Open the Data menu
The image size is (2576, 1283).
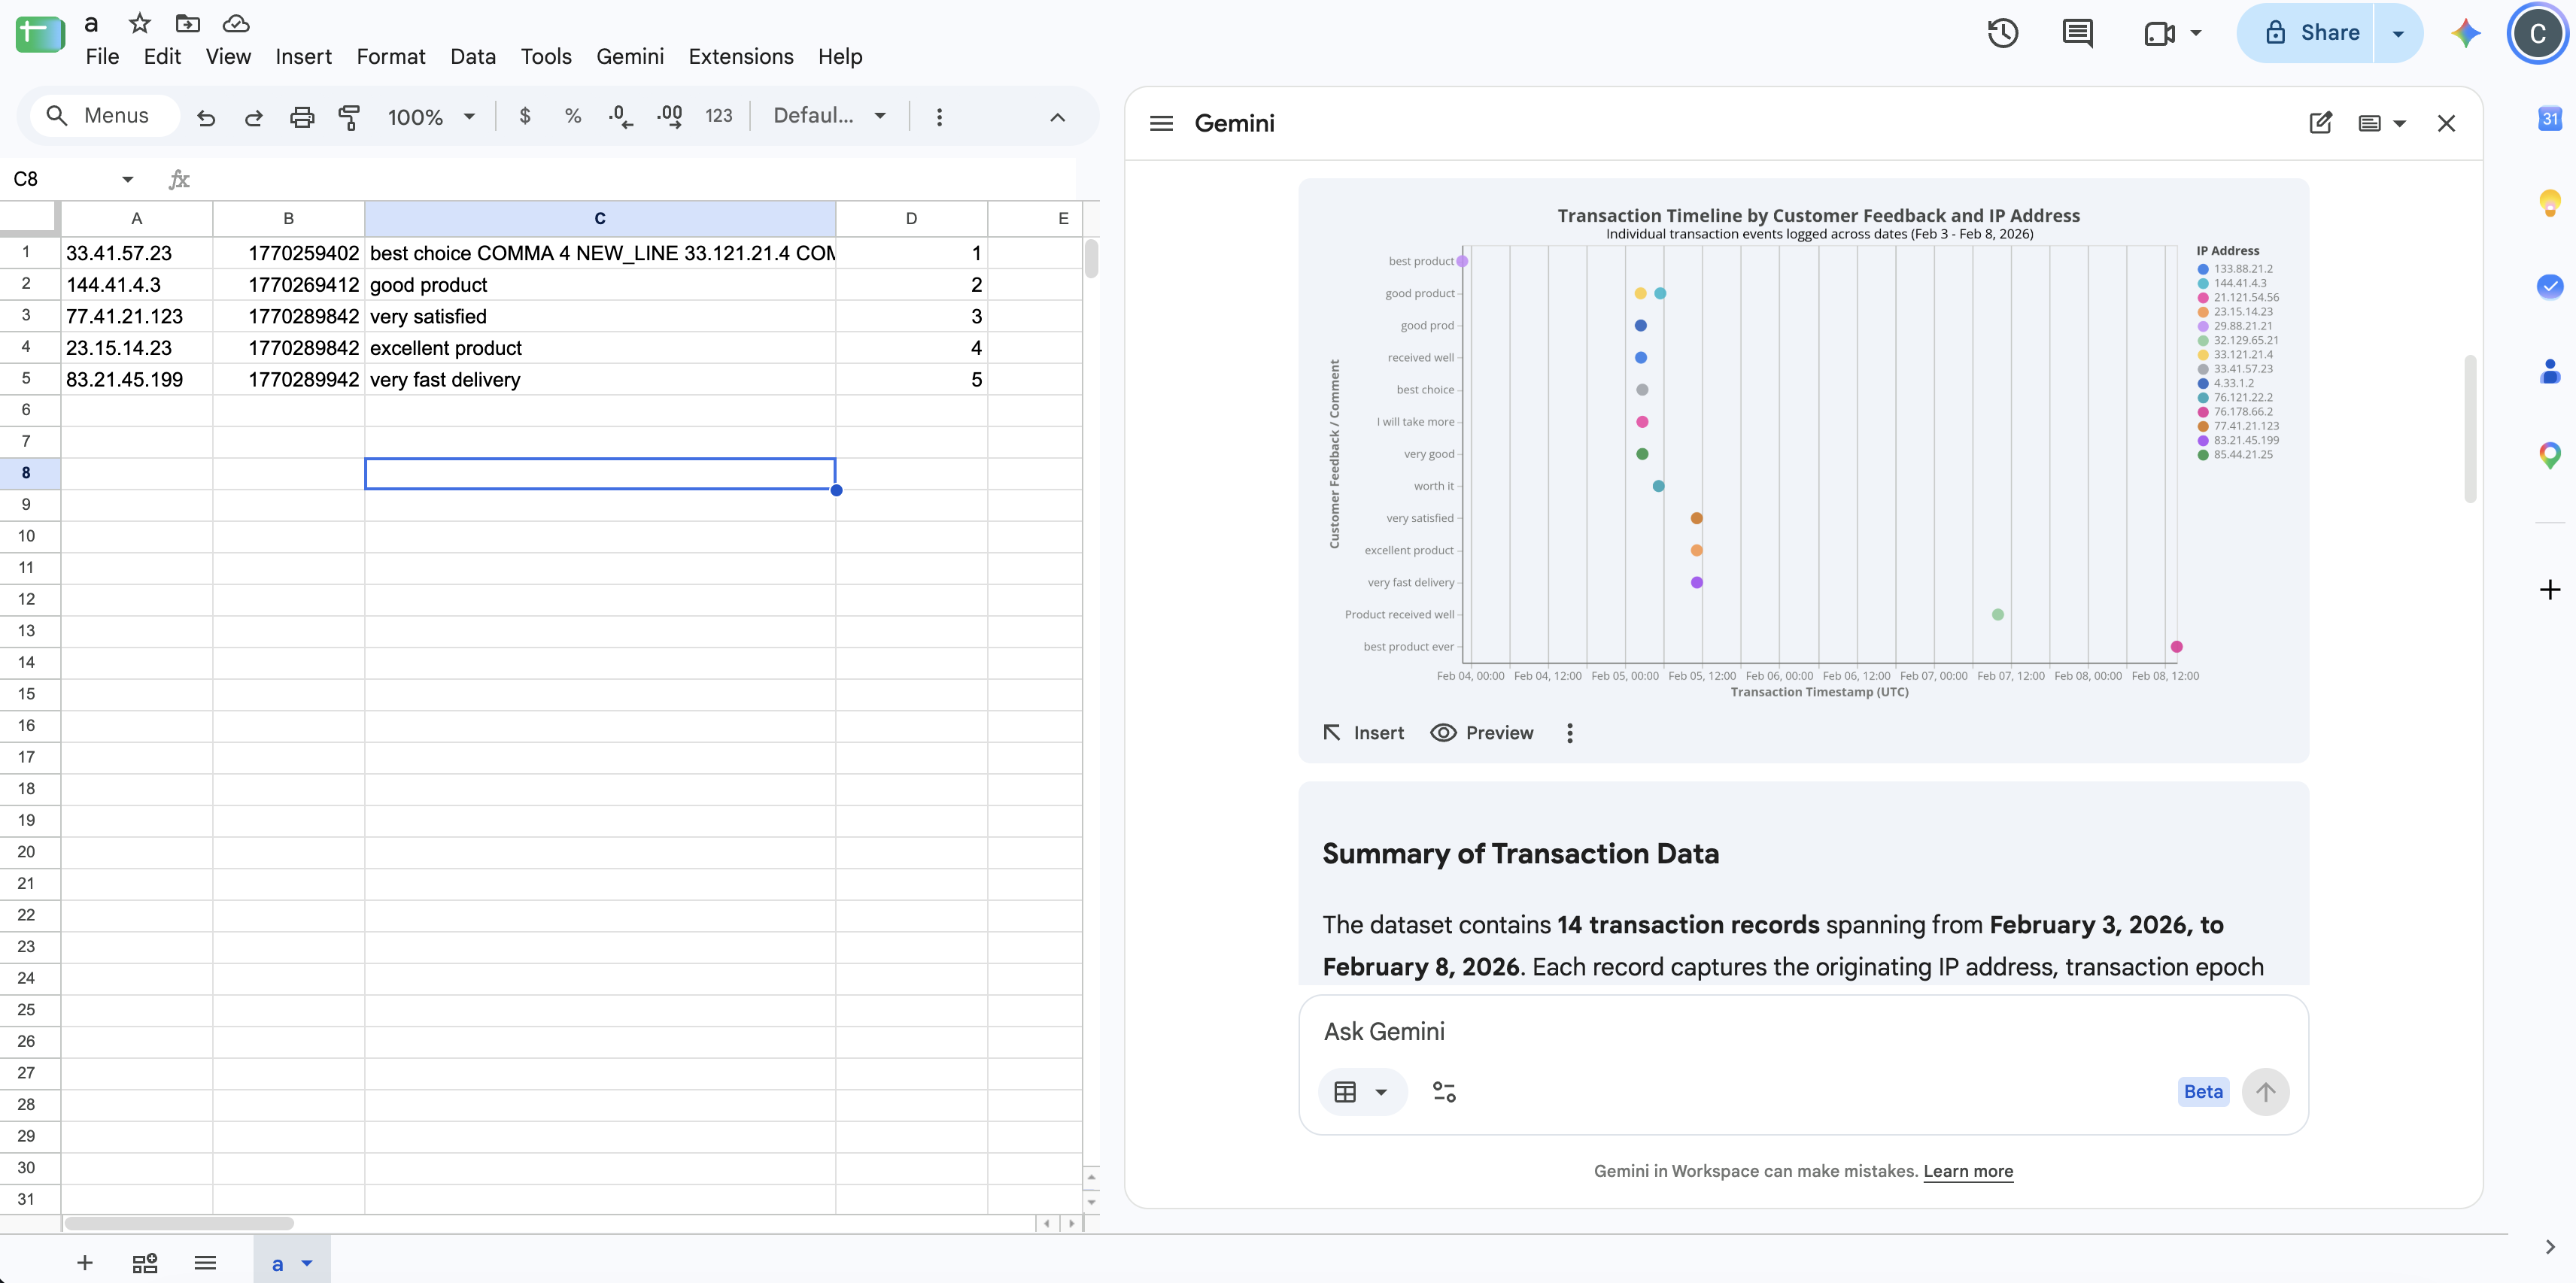point(473,57)
